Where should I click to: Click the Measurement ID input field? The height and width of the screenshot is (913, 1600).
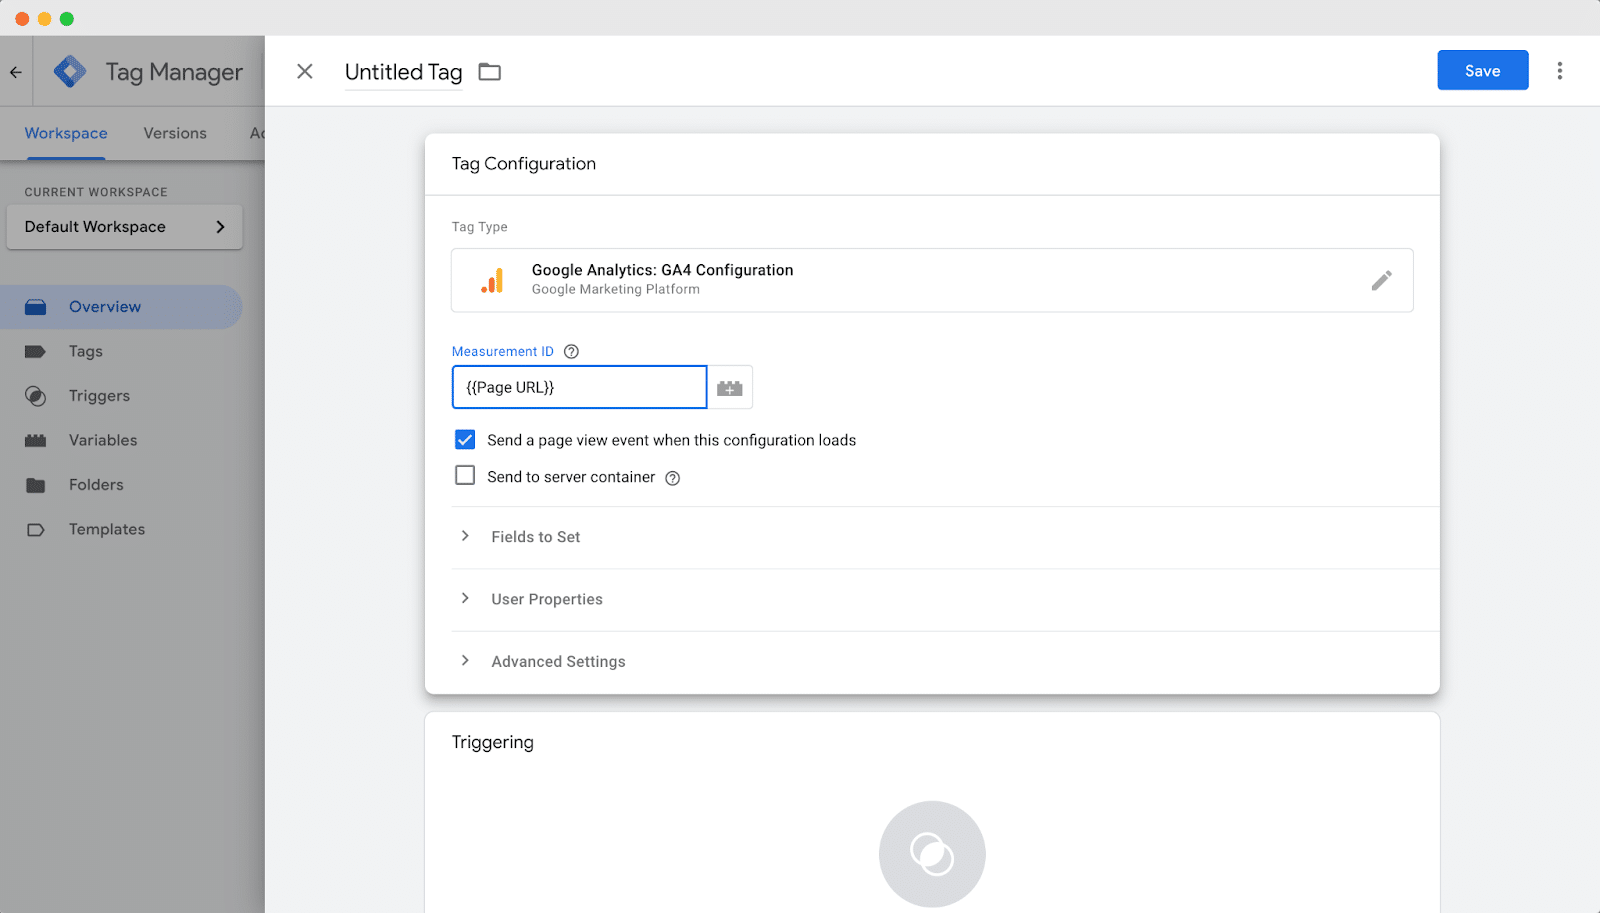click(x=579, y=387)
